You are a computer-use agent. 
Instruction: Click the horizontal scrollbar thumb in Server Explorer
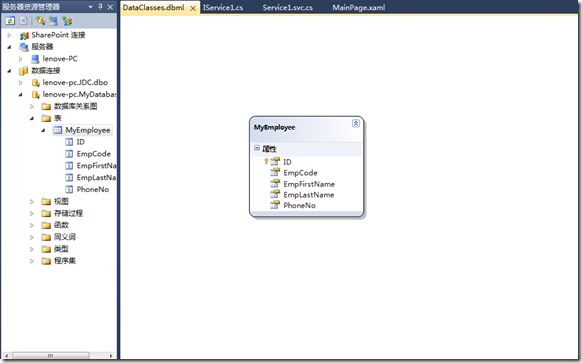click(50, 356)
